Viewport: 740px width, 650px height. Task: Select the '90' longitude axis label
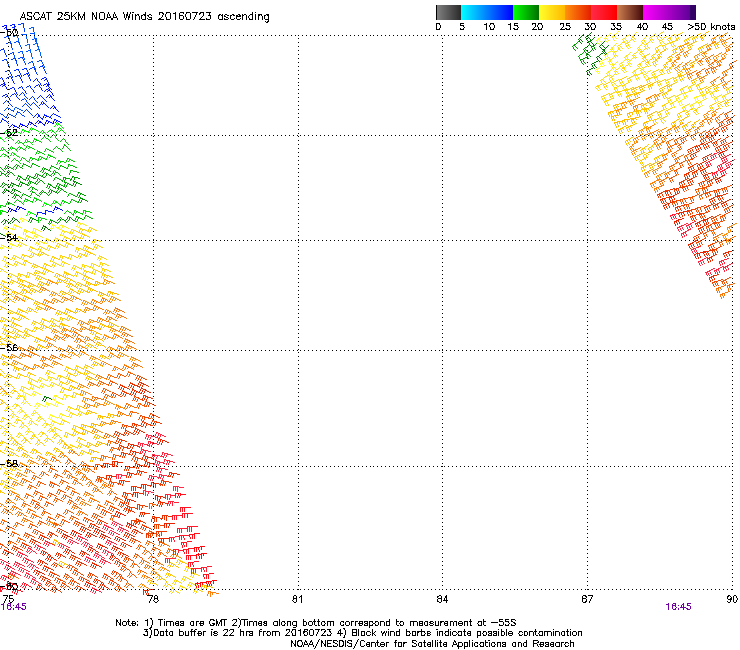[732, 599]
